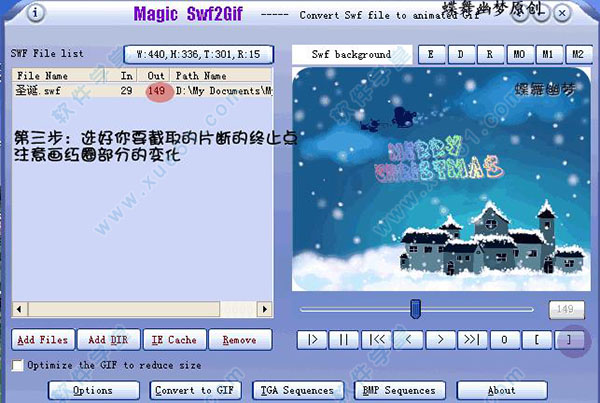Click the Path Name column header
The width and height of the screenshot is (600, 403).
click(221, 76)
